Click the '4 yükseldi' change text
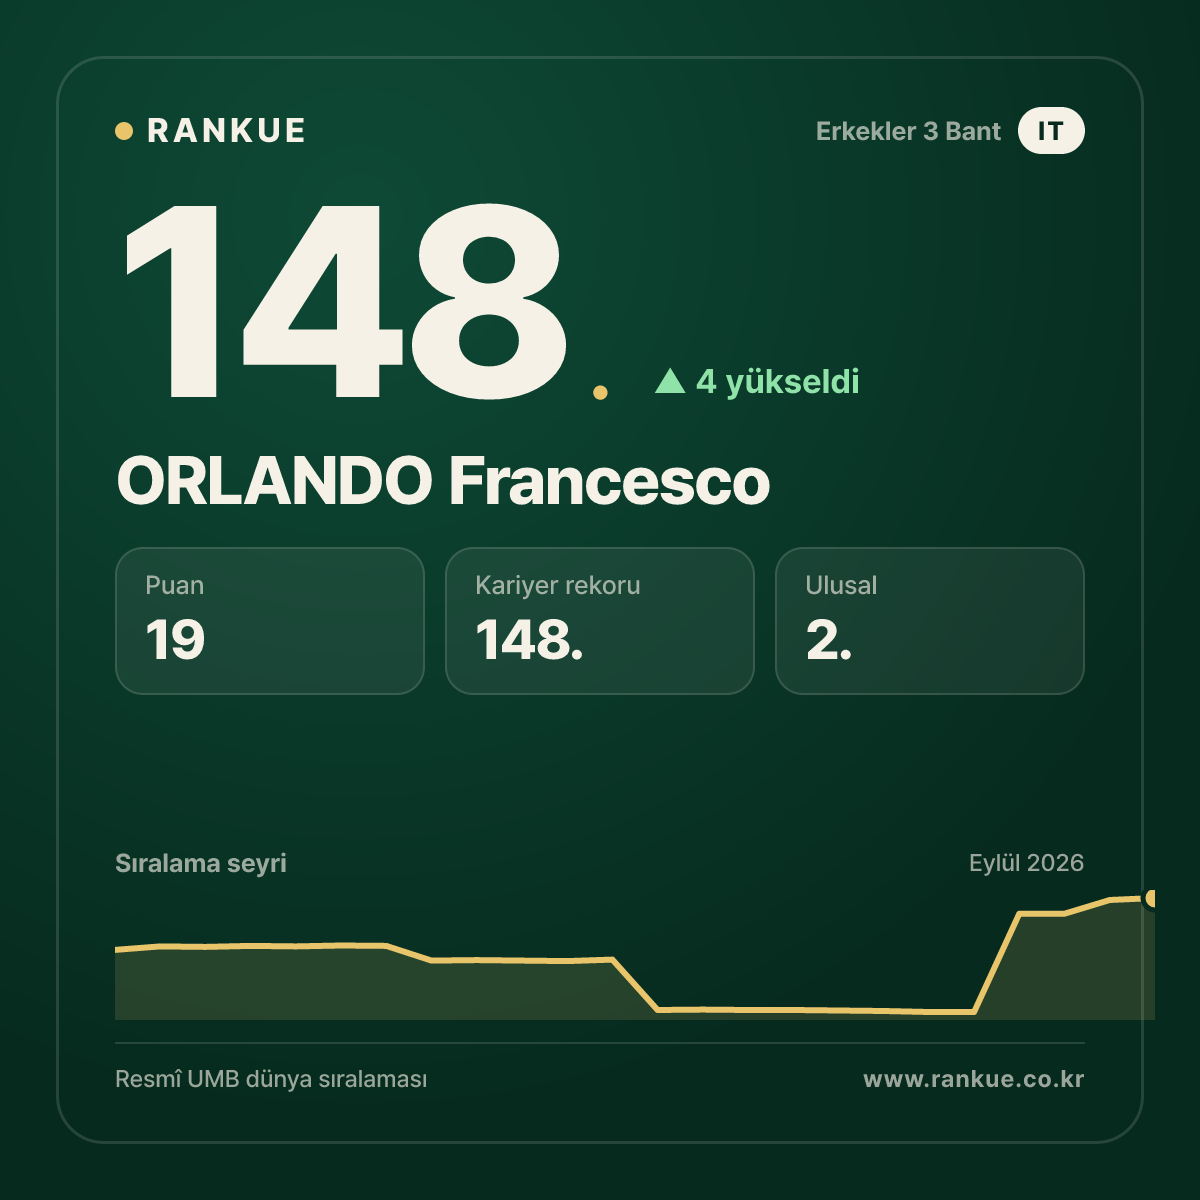The image size is (1200, 1200). tap(777, 381)
